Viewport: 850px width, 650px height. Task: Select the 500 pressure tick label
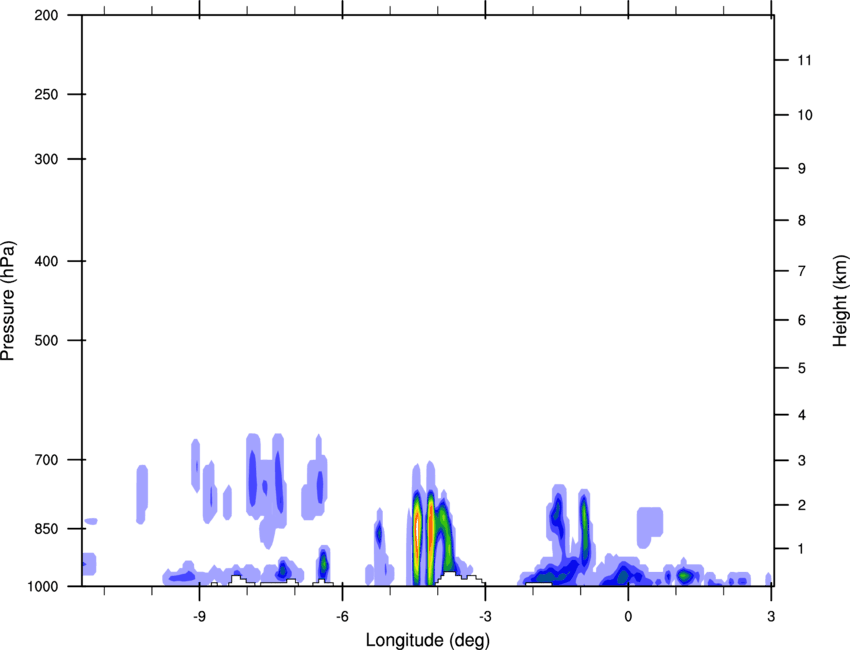tap(46, 340)
